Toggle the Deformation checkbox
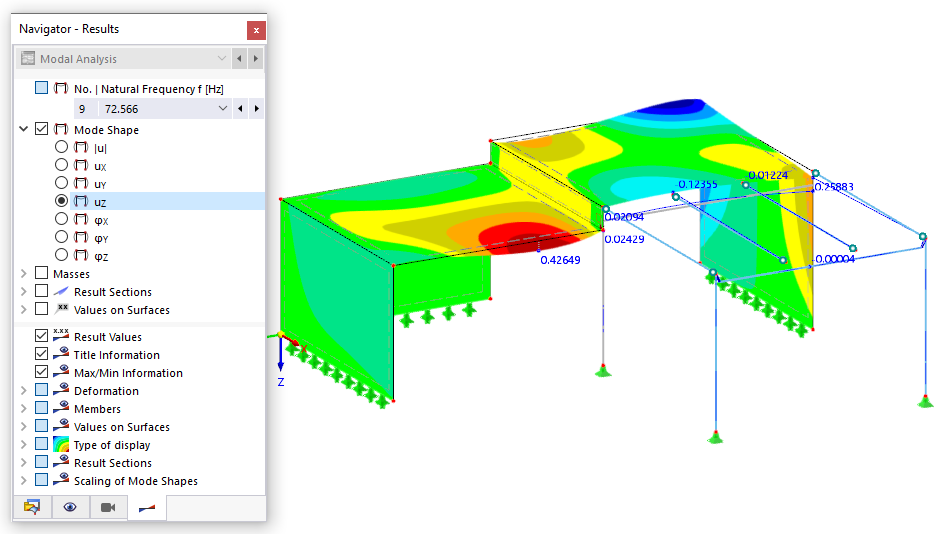 coord(41,390)
